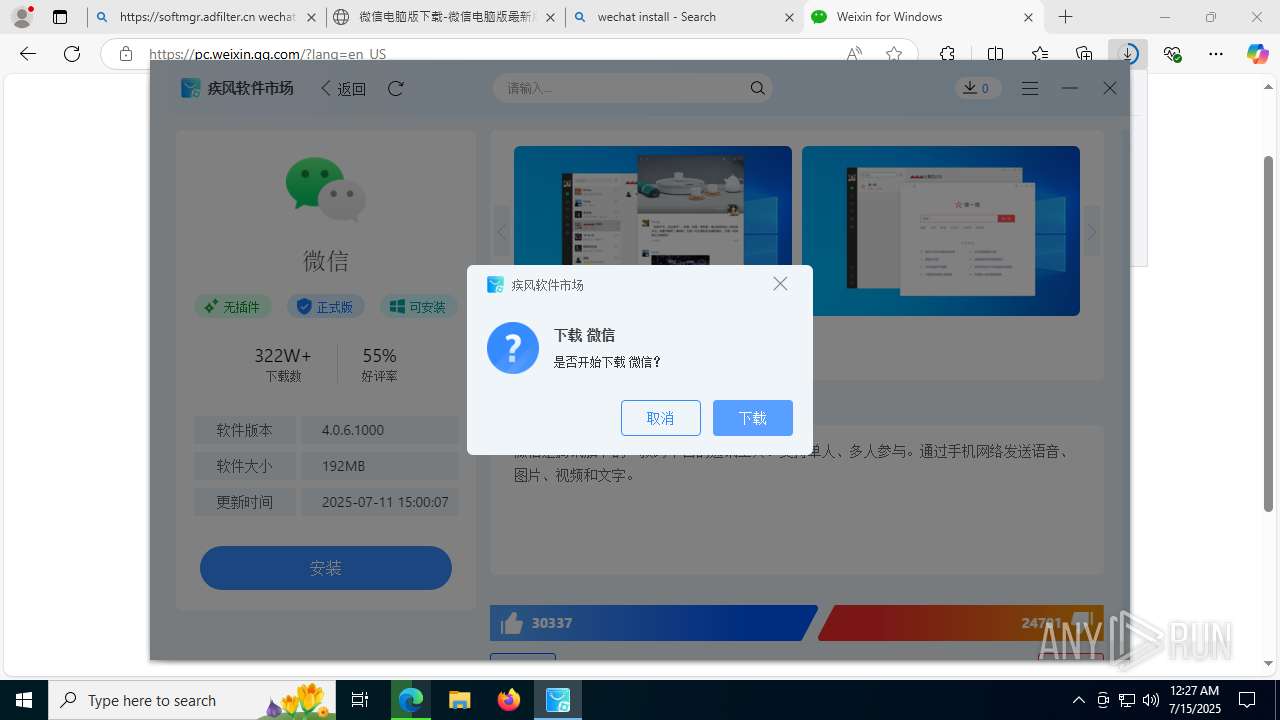Open Task View on taskbar

pyautogui.click(x=360, y=700)
